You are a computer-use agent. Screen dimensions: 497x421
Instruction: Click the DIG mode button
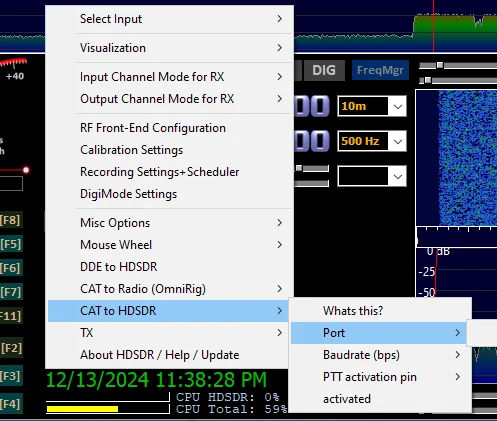(x=324, y=70)
